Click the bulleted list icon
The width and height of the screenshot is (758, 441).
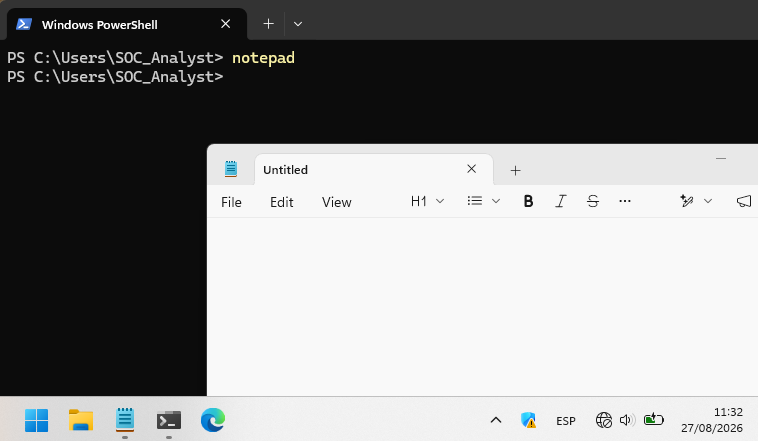coord(475,201)
